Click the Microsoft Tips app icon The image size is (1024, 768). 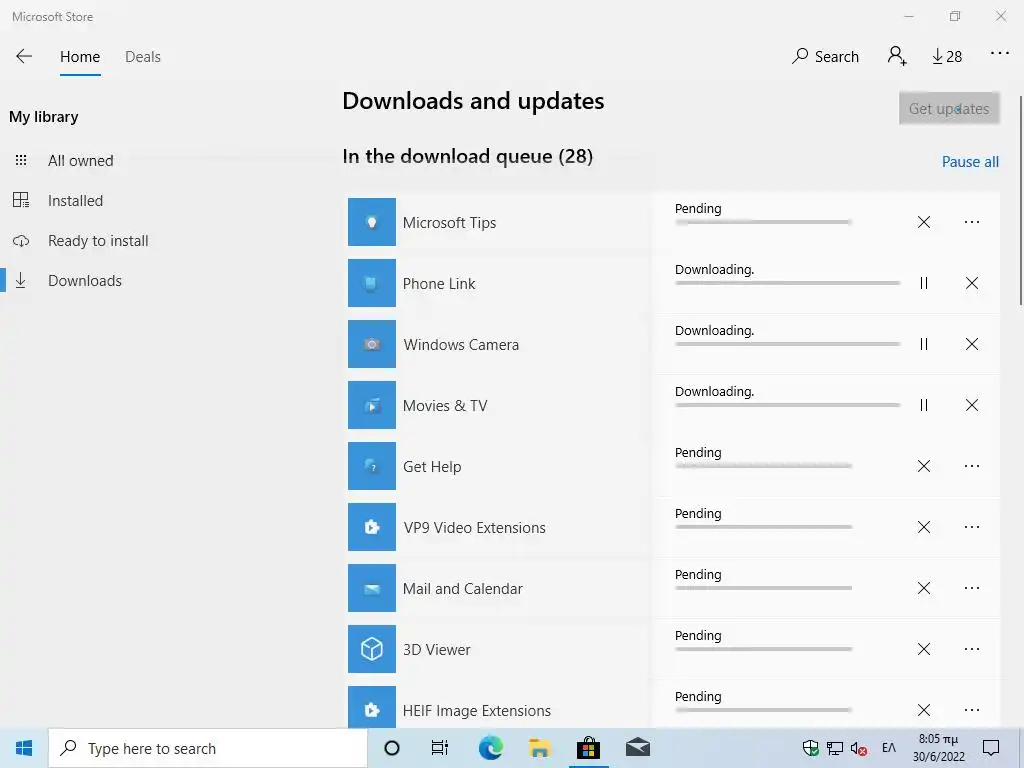[372, 222]
